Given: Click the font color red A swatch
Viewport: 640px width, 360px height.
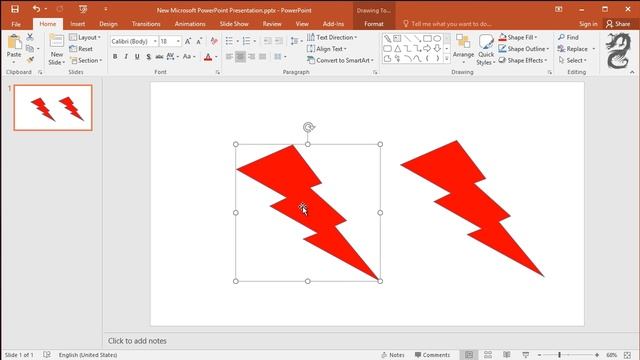Looking at the screenshot, I should (x=208, y=57).
